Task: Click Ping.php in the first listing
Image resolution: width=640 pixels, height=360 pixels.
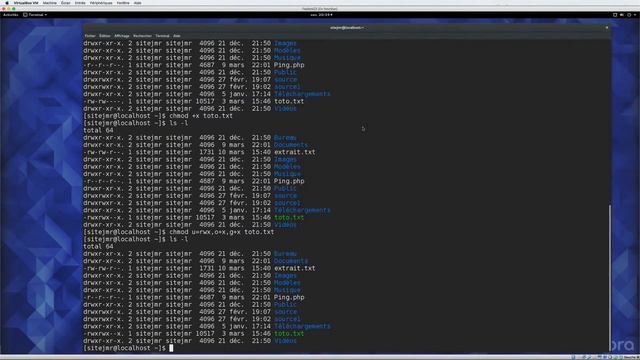Action: tap(289, 65)
